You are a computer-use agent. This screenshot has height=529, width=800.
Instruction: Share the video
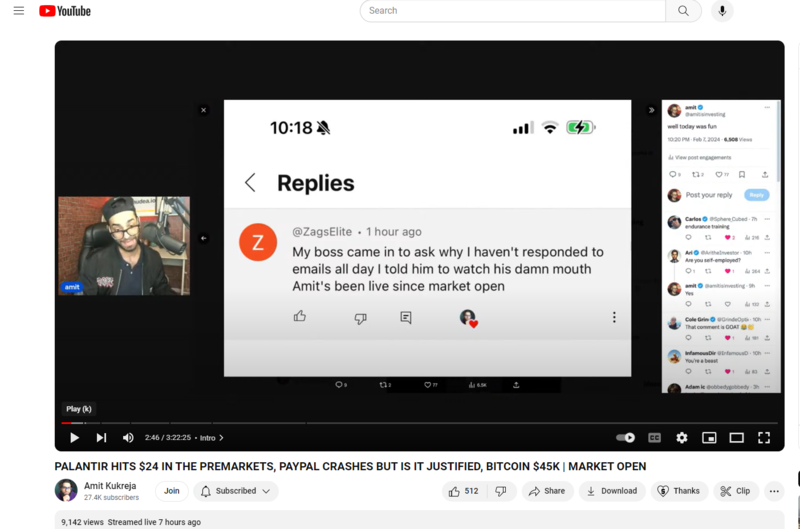click(x=547, y=491)
